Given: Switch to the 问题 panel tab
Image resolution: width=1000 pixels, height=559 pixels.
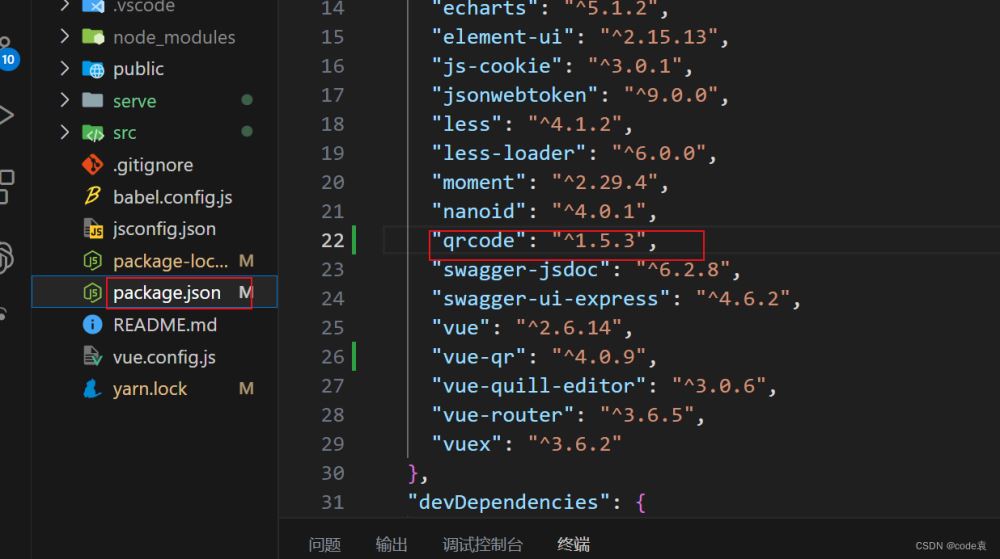Looking at the screenshot, I should pyautogui.click(x=325, y=544).
